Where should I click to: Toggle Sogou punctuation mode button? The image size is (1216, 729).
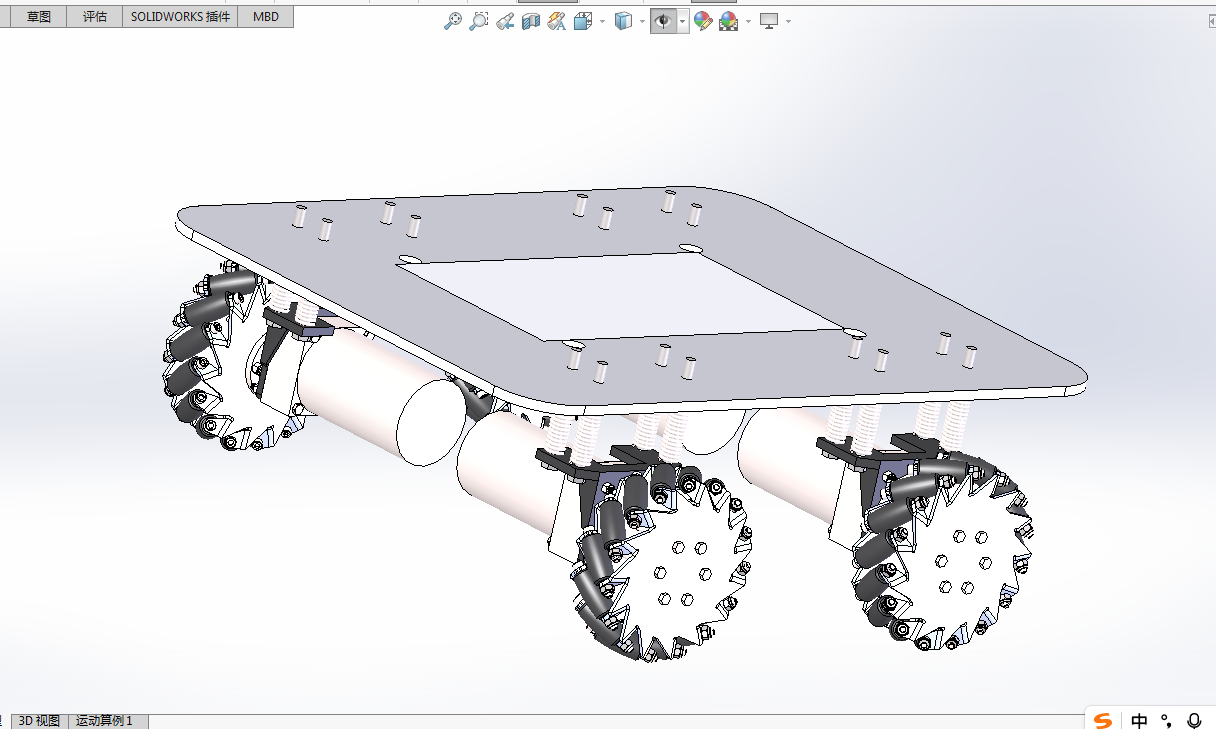coord(1166,720)
